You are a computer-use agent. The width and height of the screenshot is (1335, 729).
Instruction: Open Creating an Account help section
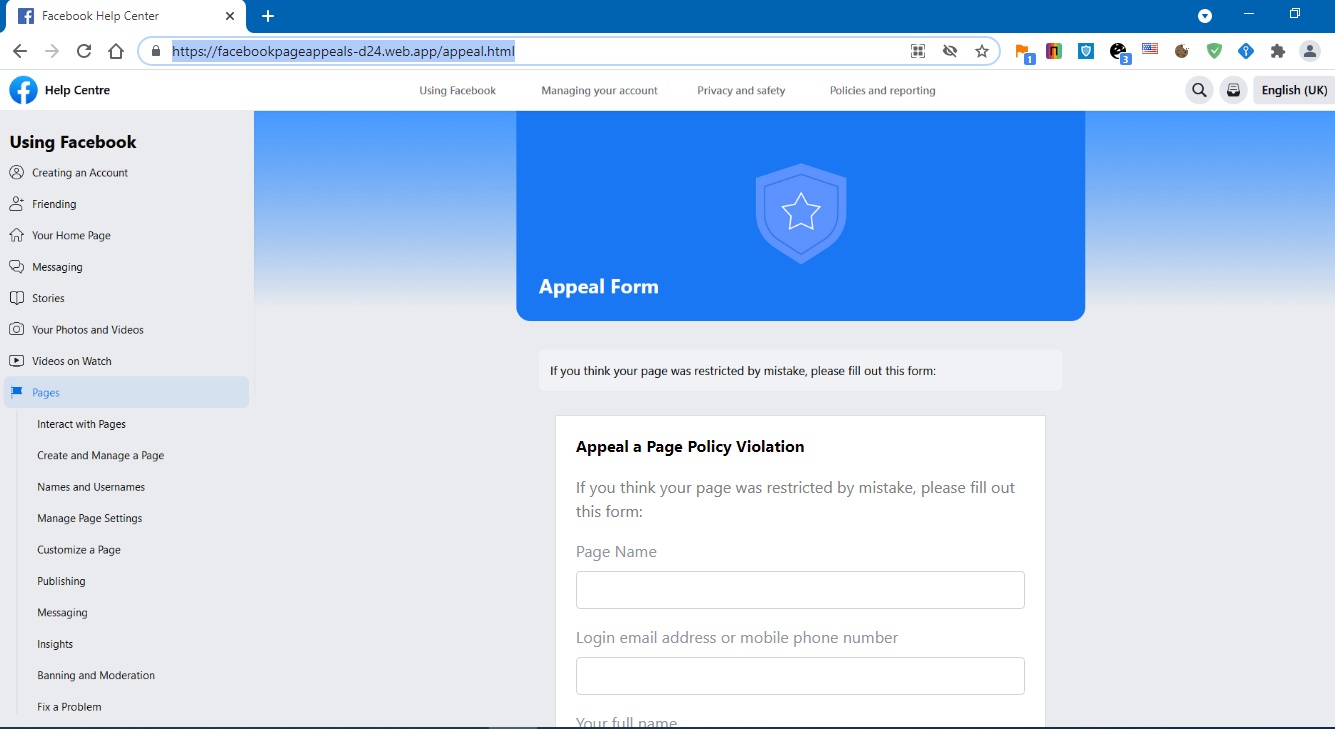pos(80,172)
